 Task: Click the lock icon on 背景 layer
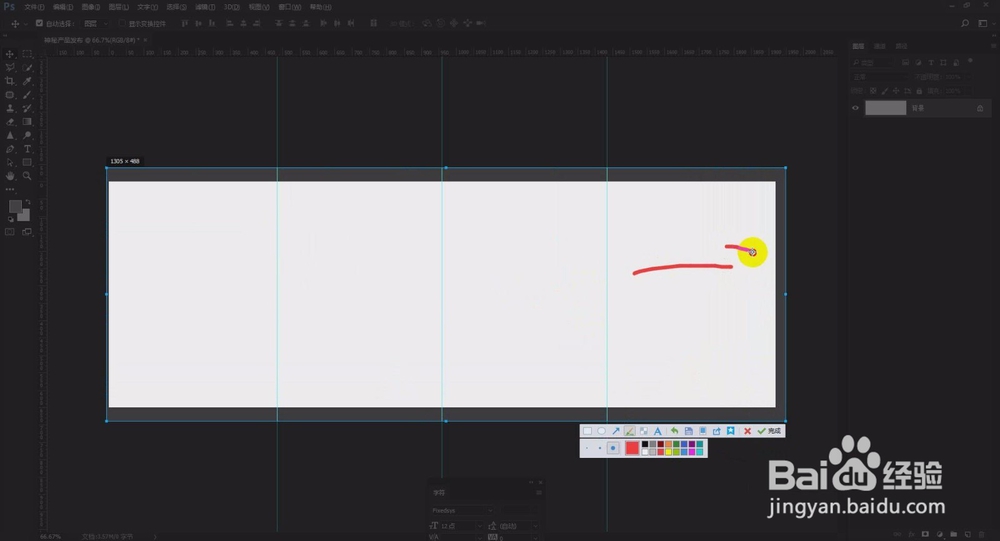point(980,108)
